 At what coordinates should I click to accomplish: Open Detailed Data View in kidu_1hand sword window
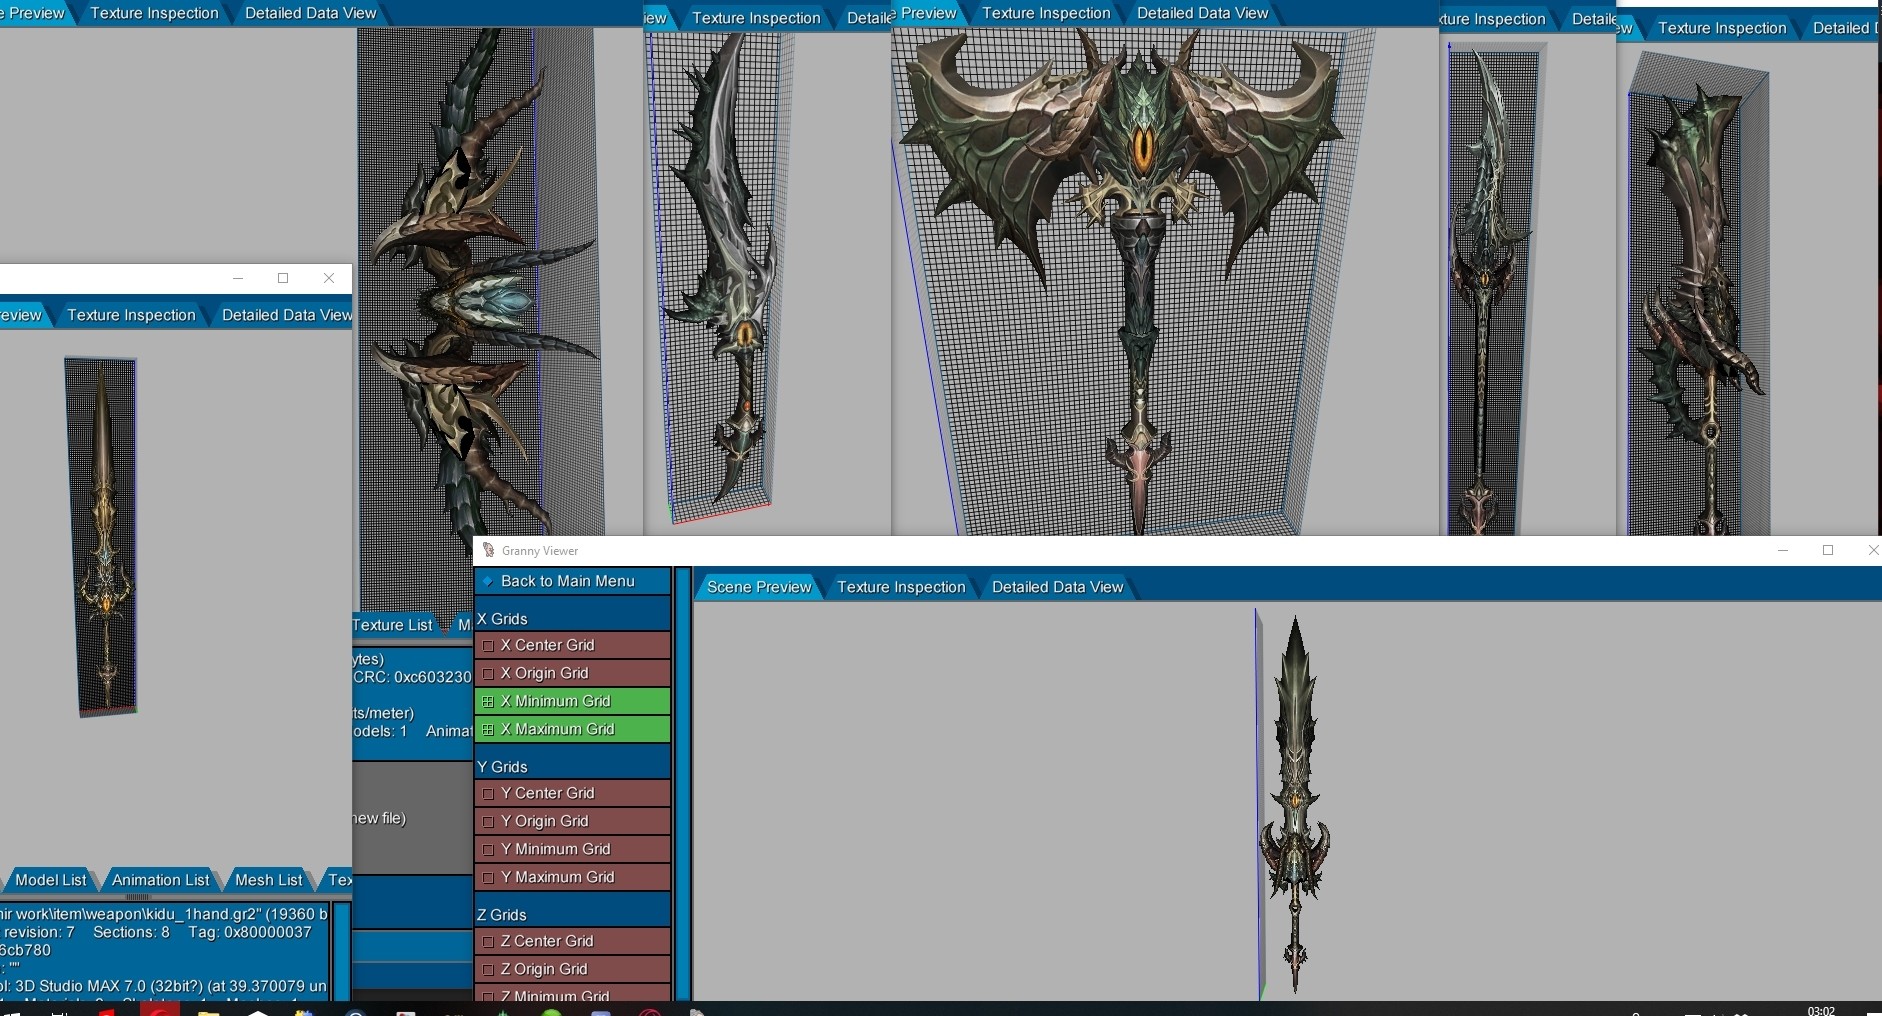286,315
